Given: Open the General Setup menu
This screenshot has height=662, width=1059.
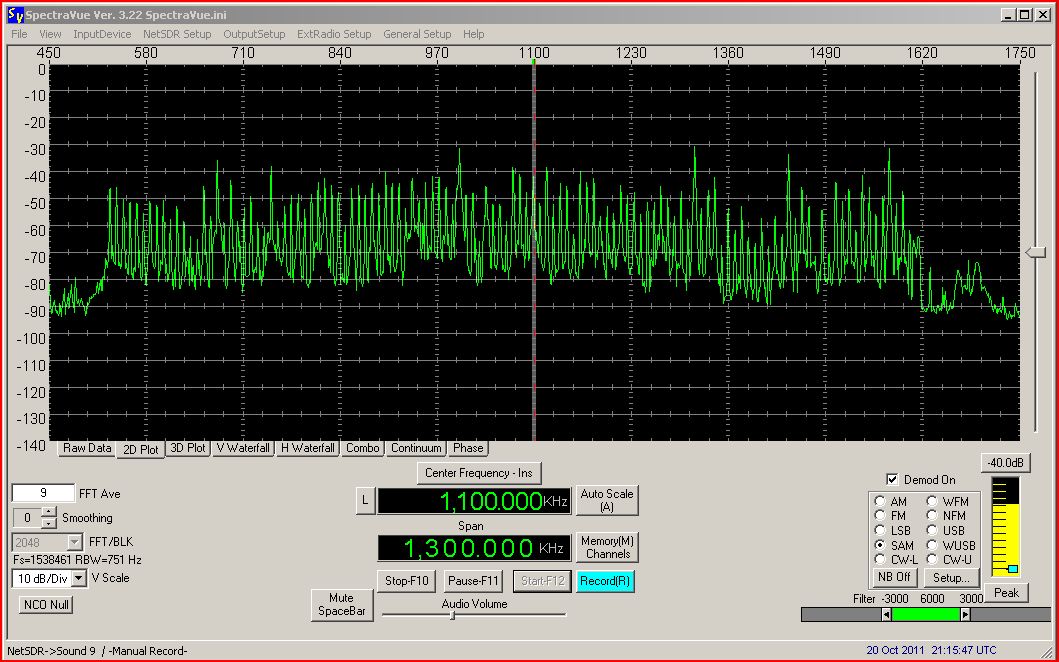Looking at the screenshot, I should [416, 34].
